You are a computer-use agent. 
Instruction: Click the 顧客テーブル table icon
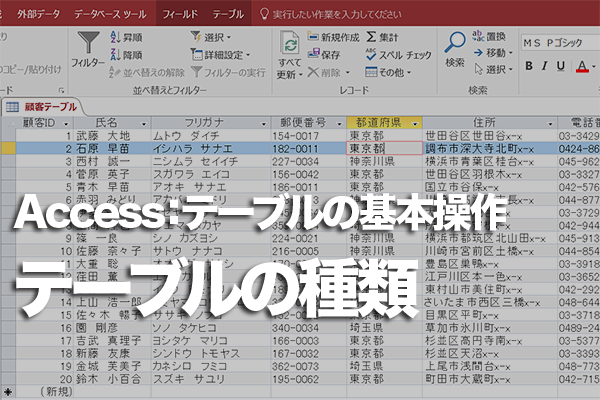[12, 107]
